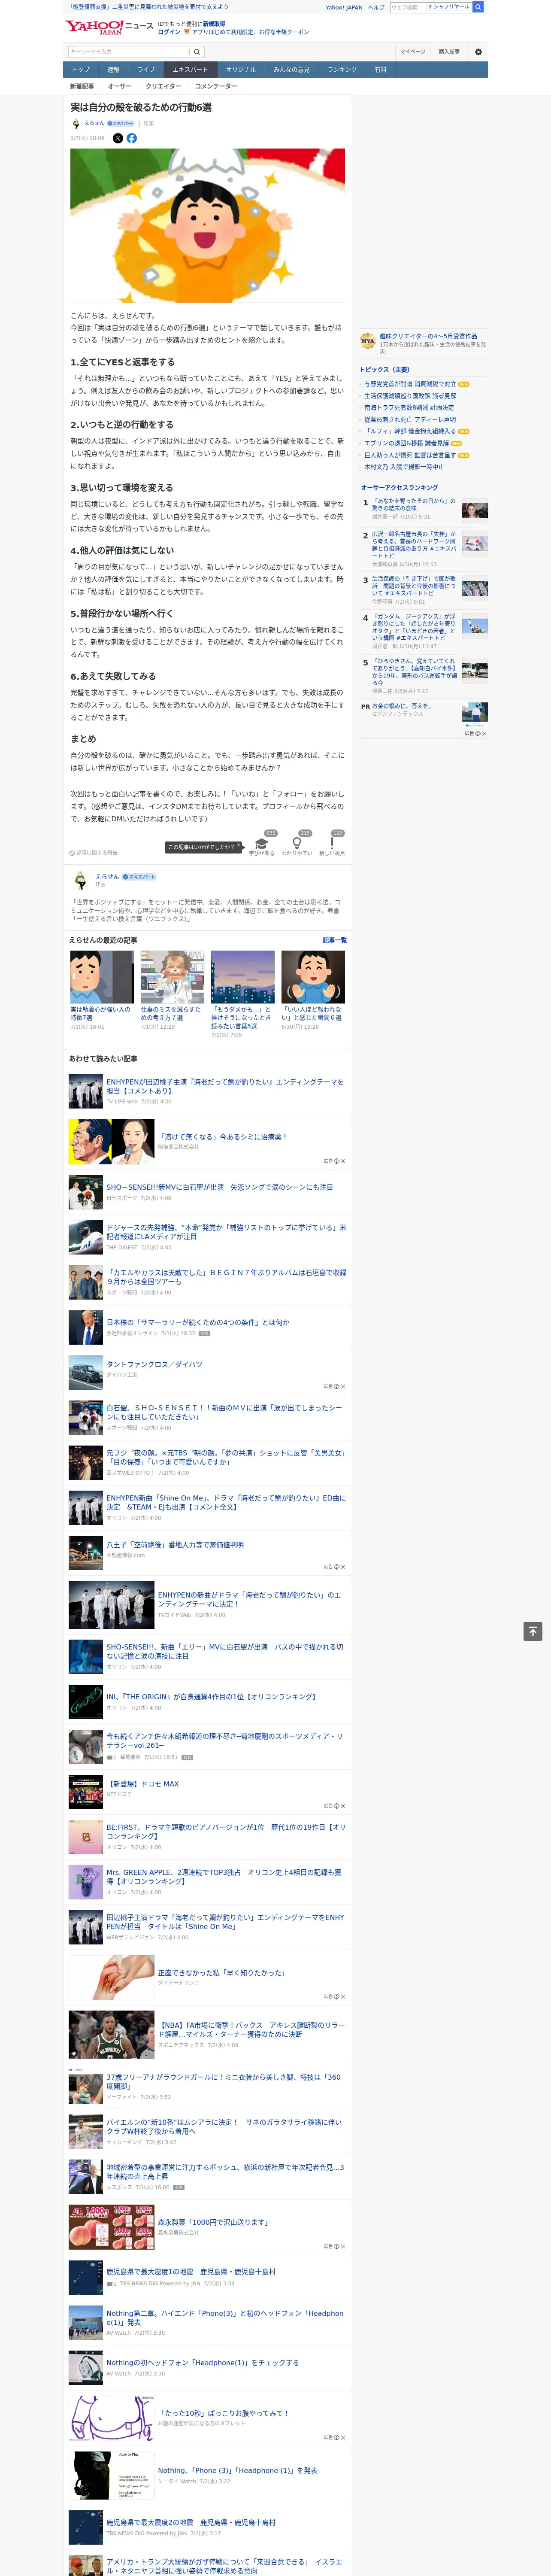The width and height of the screenshot is (551, 2576).
Task: Click the keyword search magnifier icon
Action: tap(197, 51)
